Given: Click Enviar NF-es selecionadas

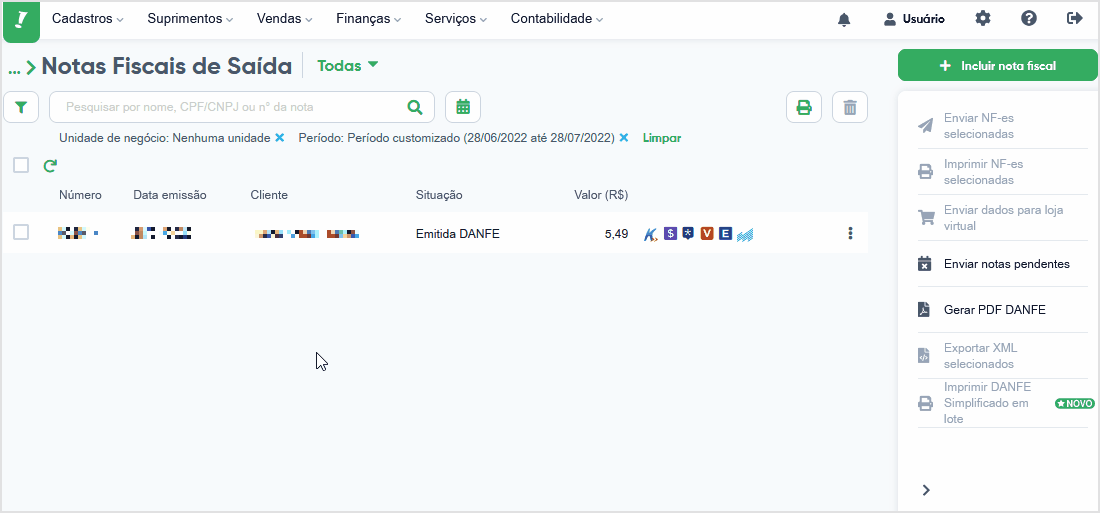Looking at the screenshot, I should [1003, 126].
